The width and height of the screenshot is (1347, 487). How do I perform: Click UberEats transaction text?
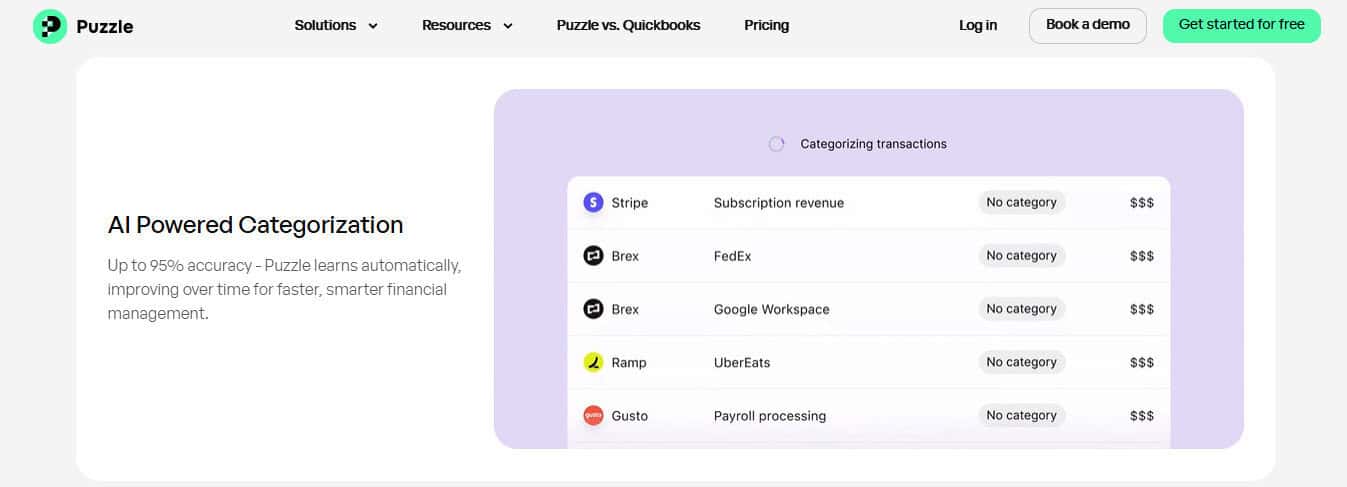[742, 363]
